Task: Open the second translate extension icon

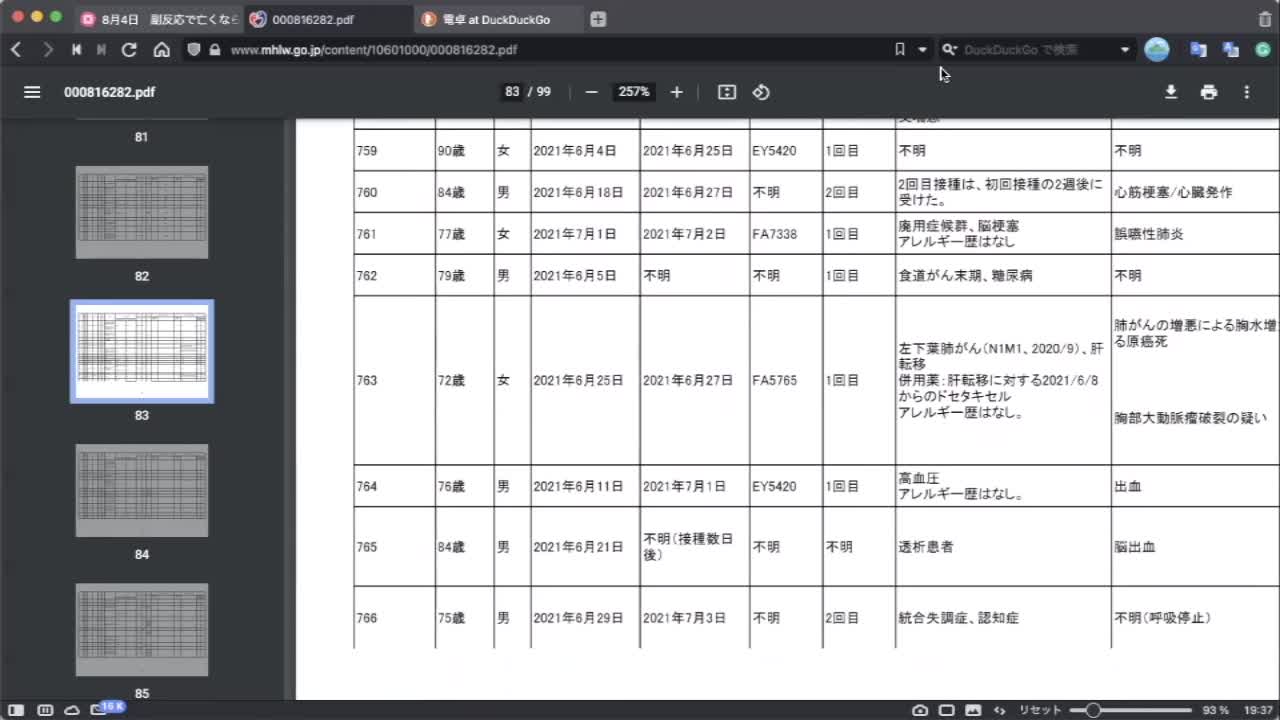Action: [1231, 49]
